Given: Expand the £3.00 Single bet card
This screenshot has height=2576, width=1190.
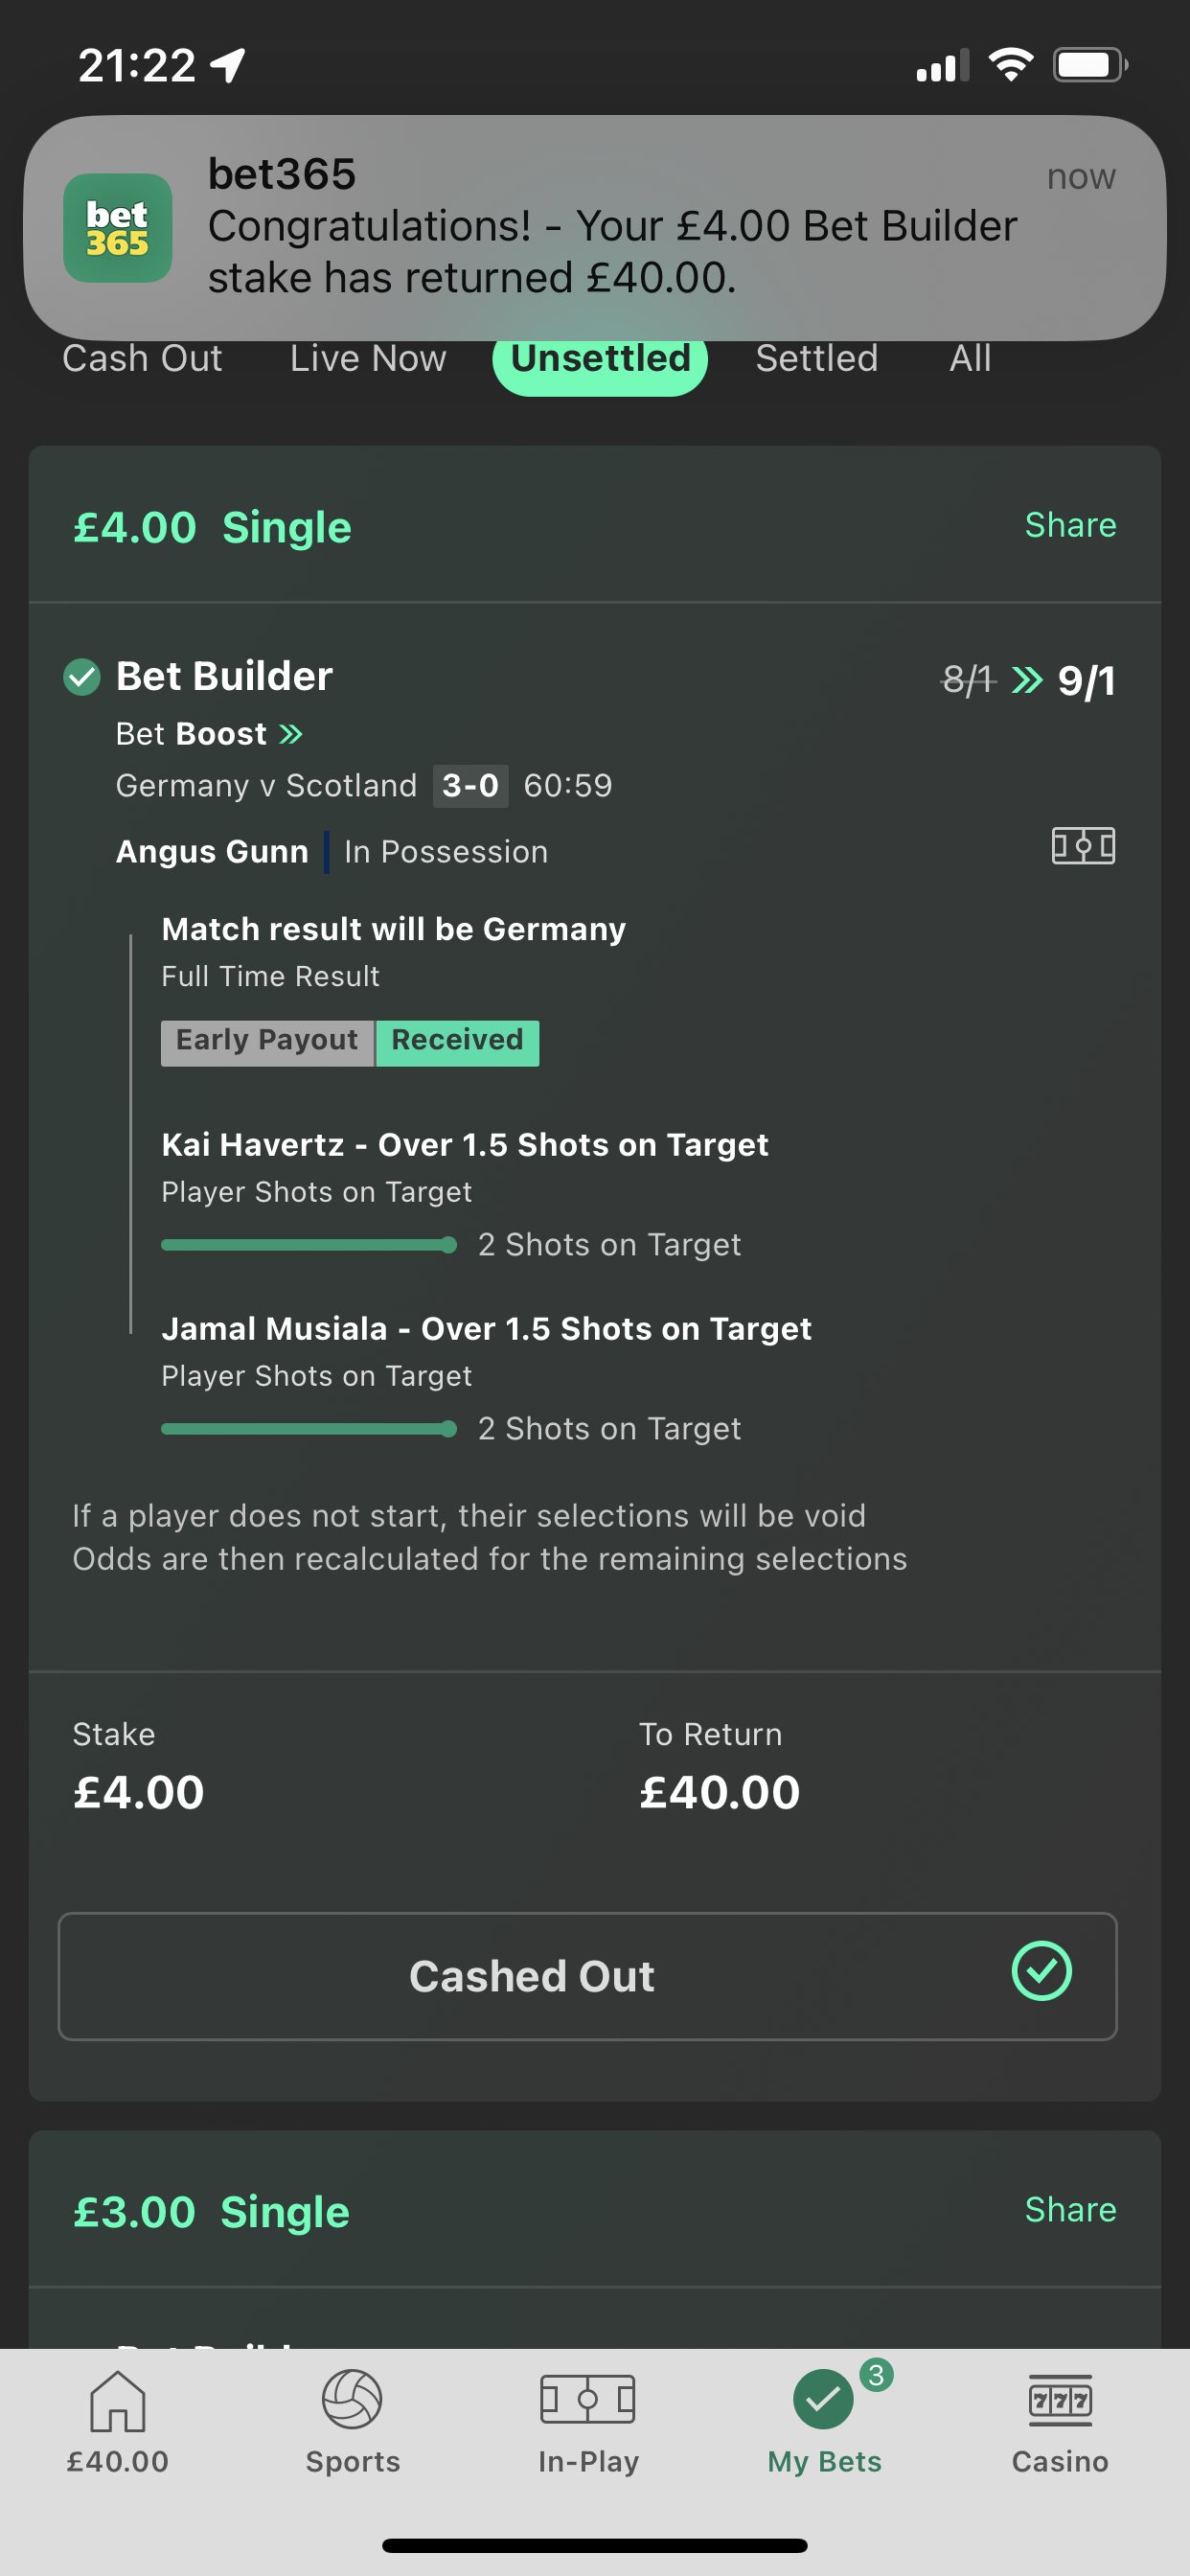Looking at the screenshot, I should point(595,2209).
